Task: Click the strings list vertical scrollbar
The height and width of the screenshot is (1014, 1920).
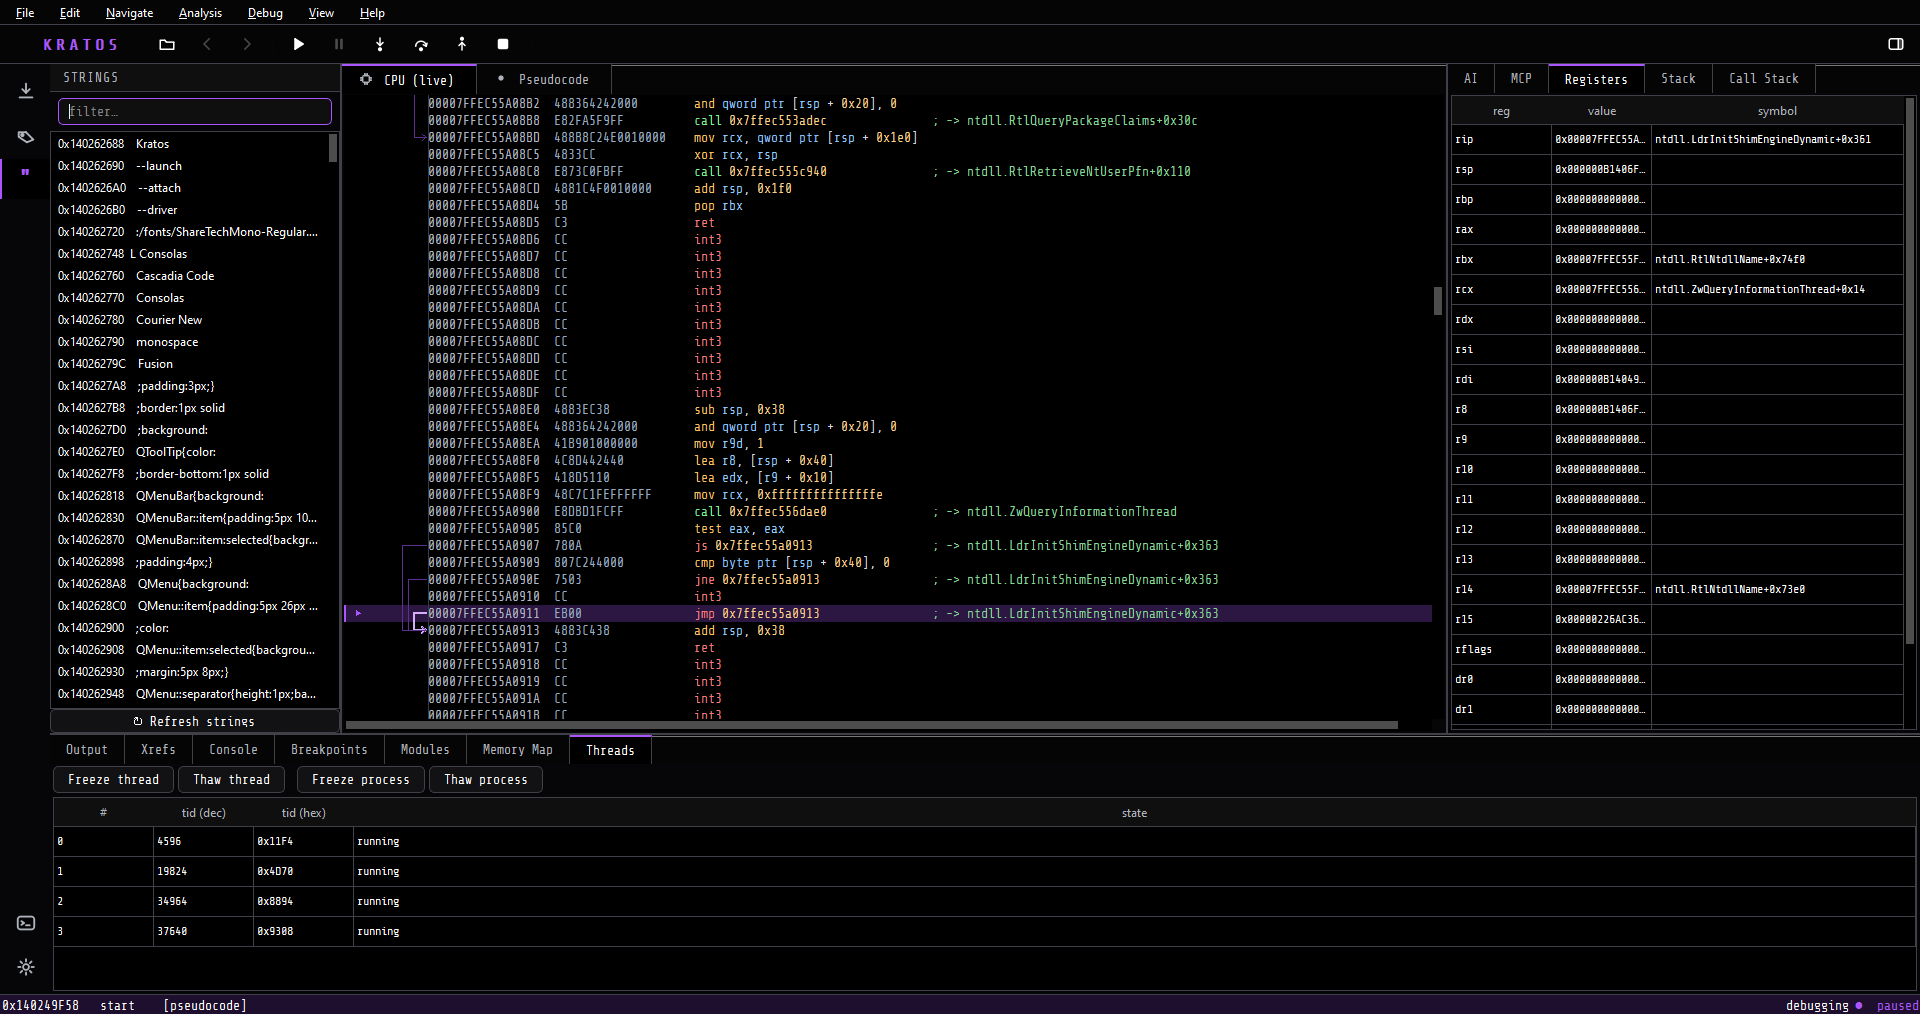Action: 333,148
